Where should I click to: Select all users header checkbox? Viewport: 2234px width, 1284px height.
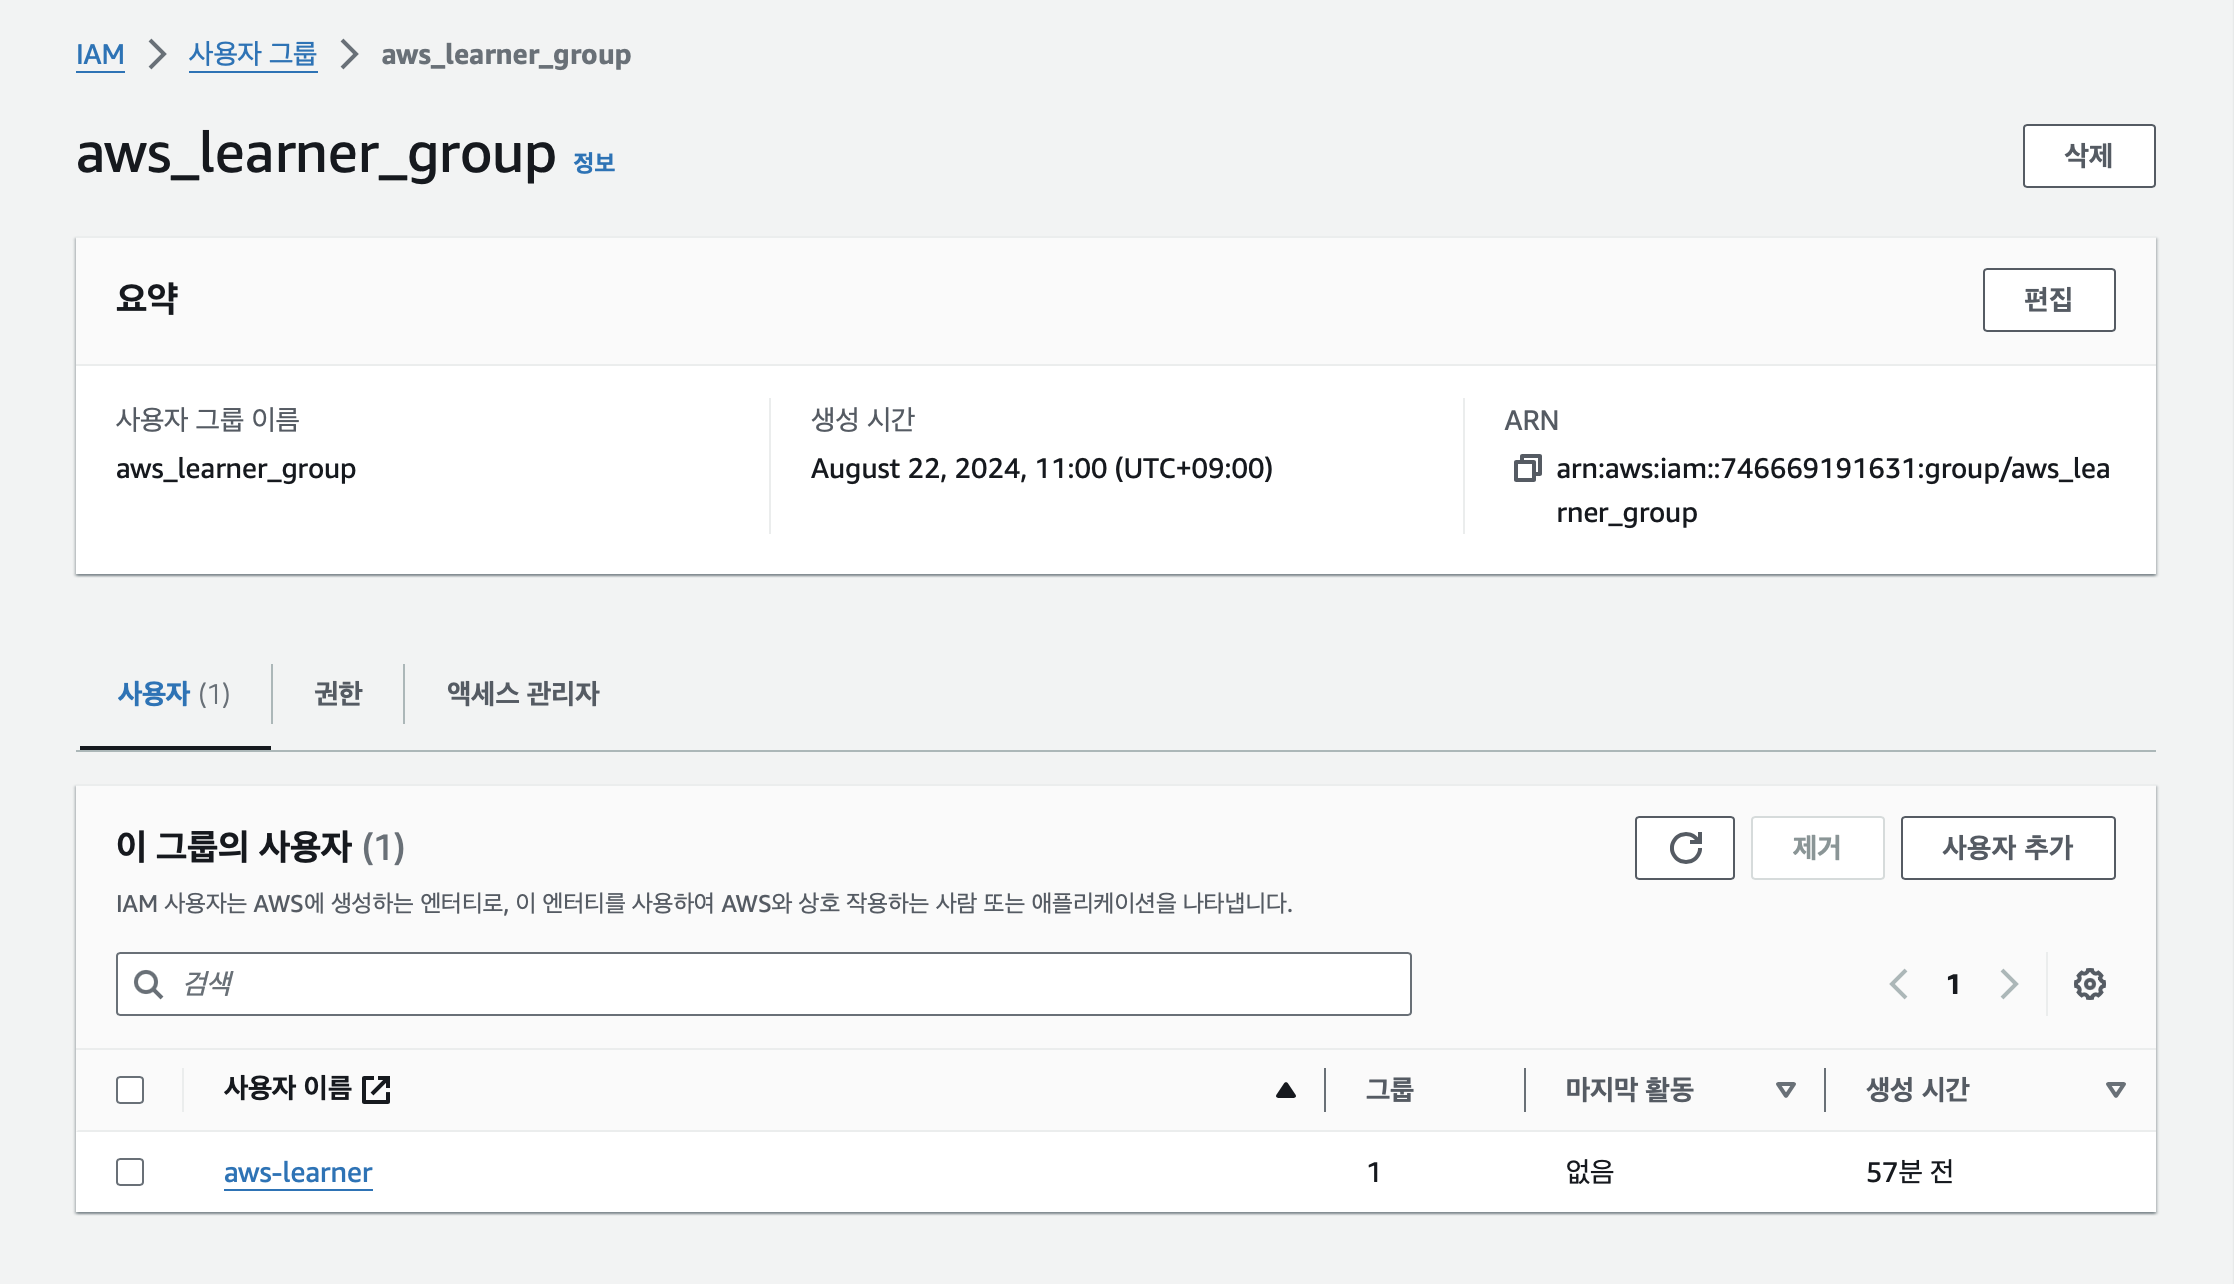click(x=130, y=1090)
